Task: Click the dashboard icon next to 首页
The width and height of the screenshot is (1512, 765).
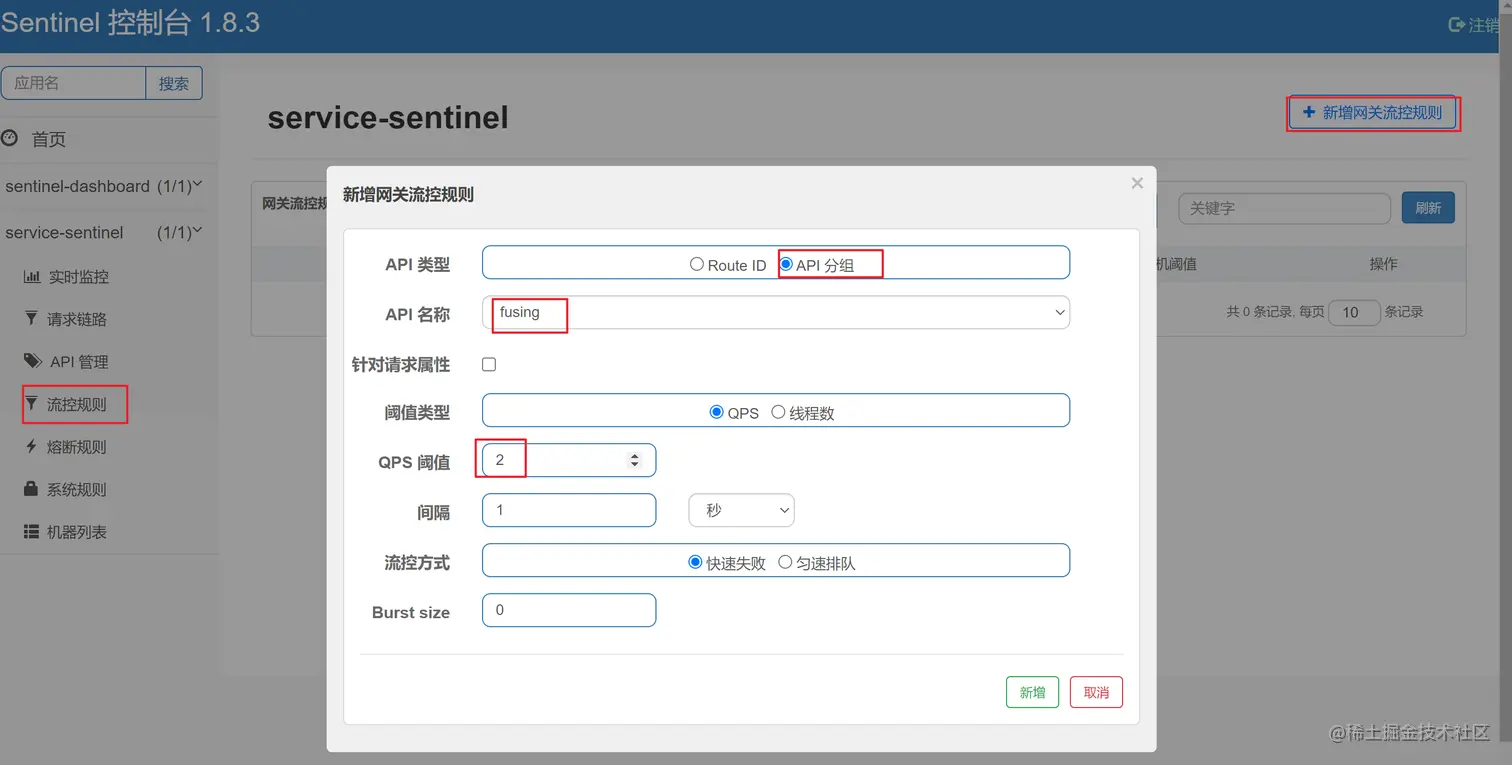Action: 10,138
